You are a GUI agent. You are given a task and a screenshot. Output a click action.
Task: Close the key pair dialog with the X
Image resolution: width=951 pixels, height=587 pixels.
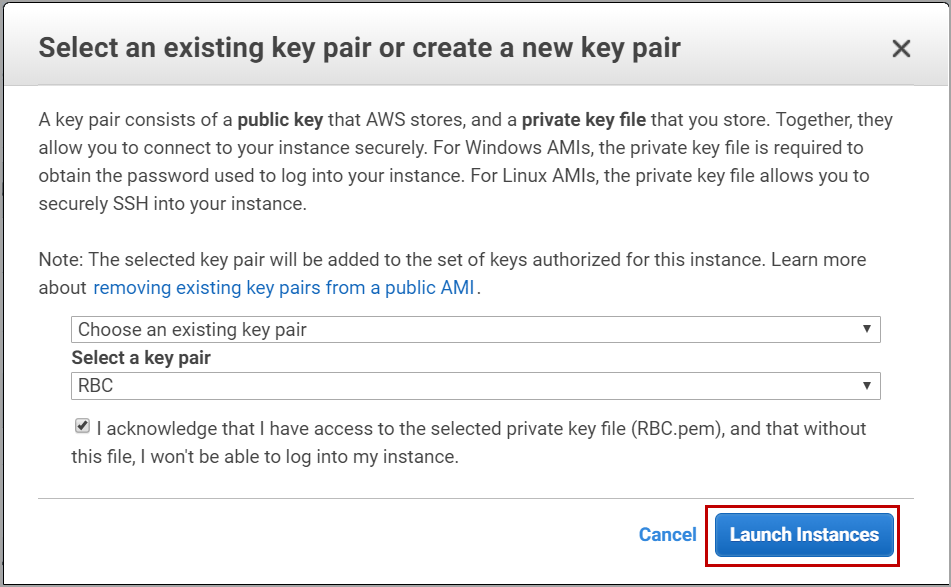click(901, 48)
